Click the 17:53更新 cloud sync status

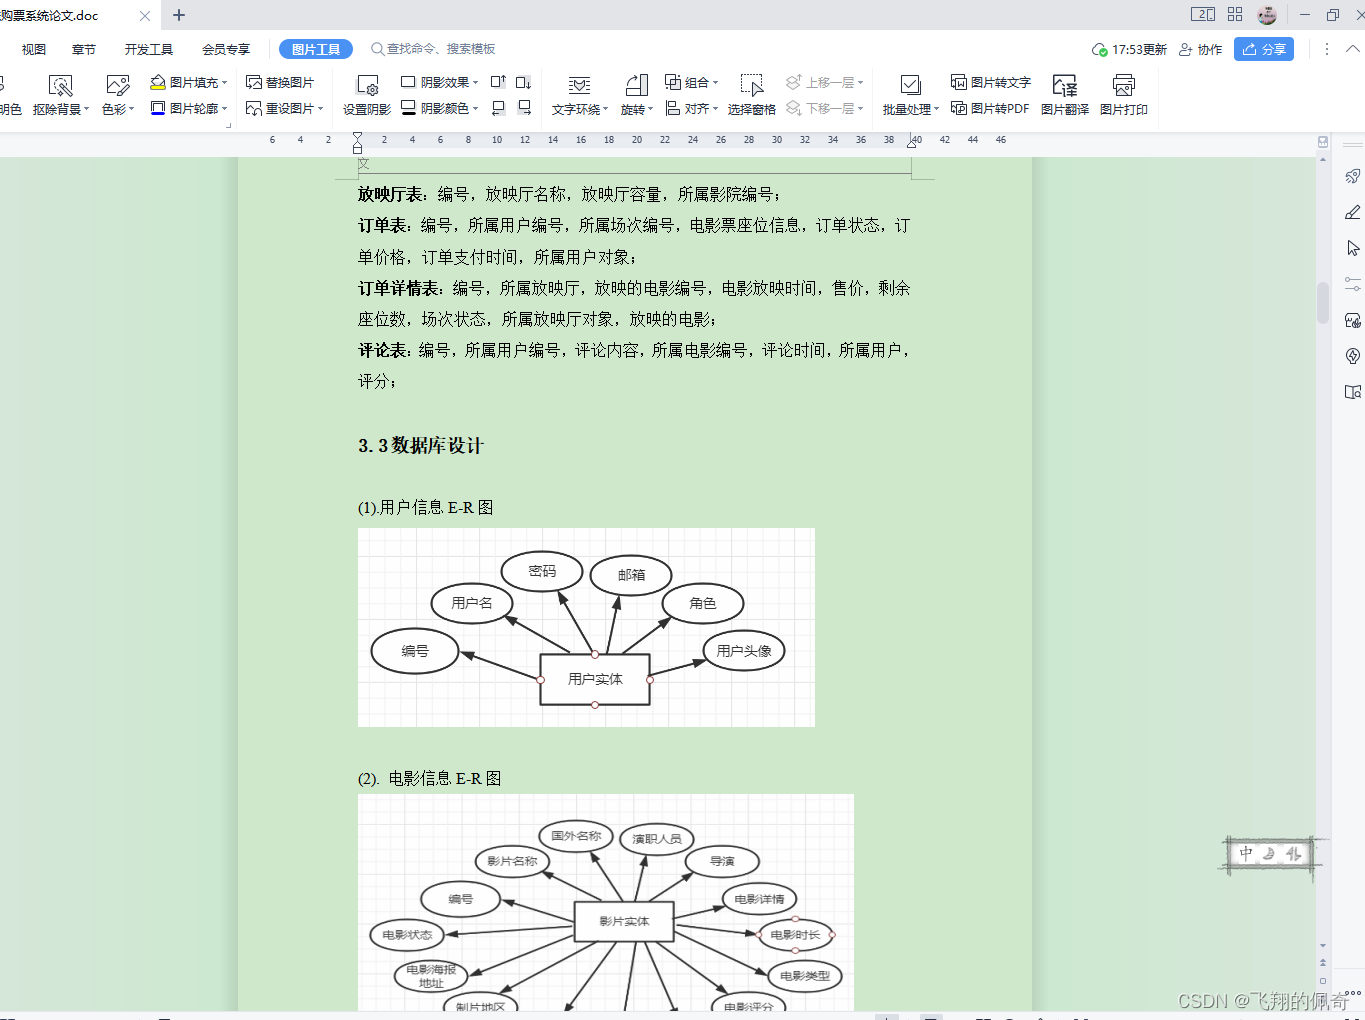1130,49
